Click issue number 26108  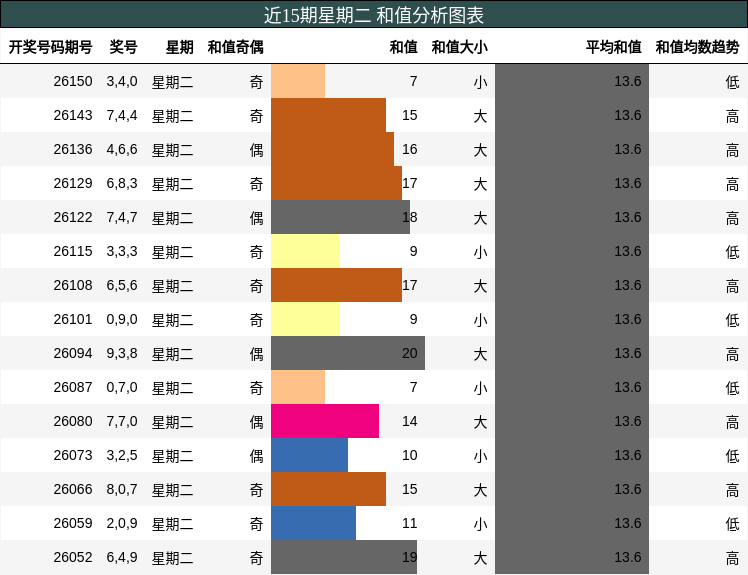pyautogui.click(x=73, y=285)
